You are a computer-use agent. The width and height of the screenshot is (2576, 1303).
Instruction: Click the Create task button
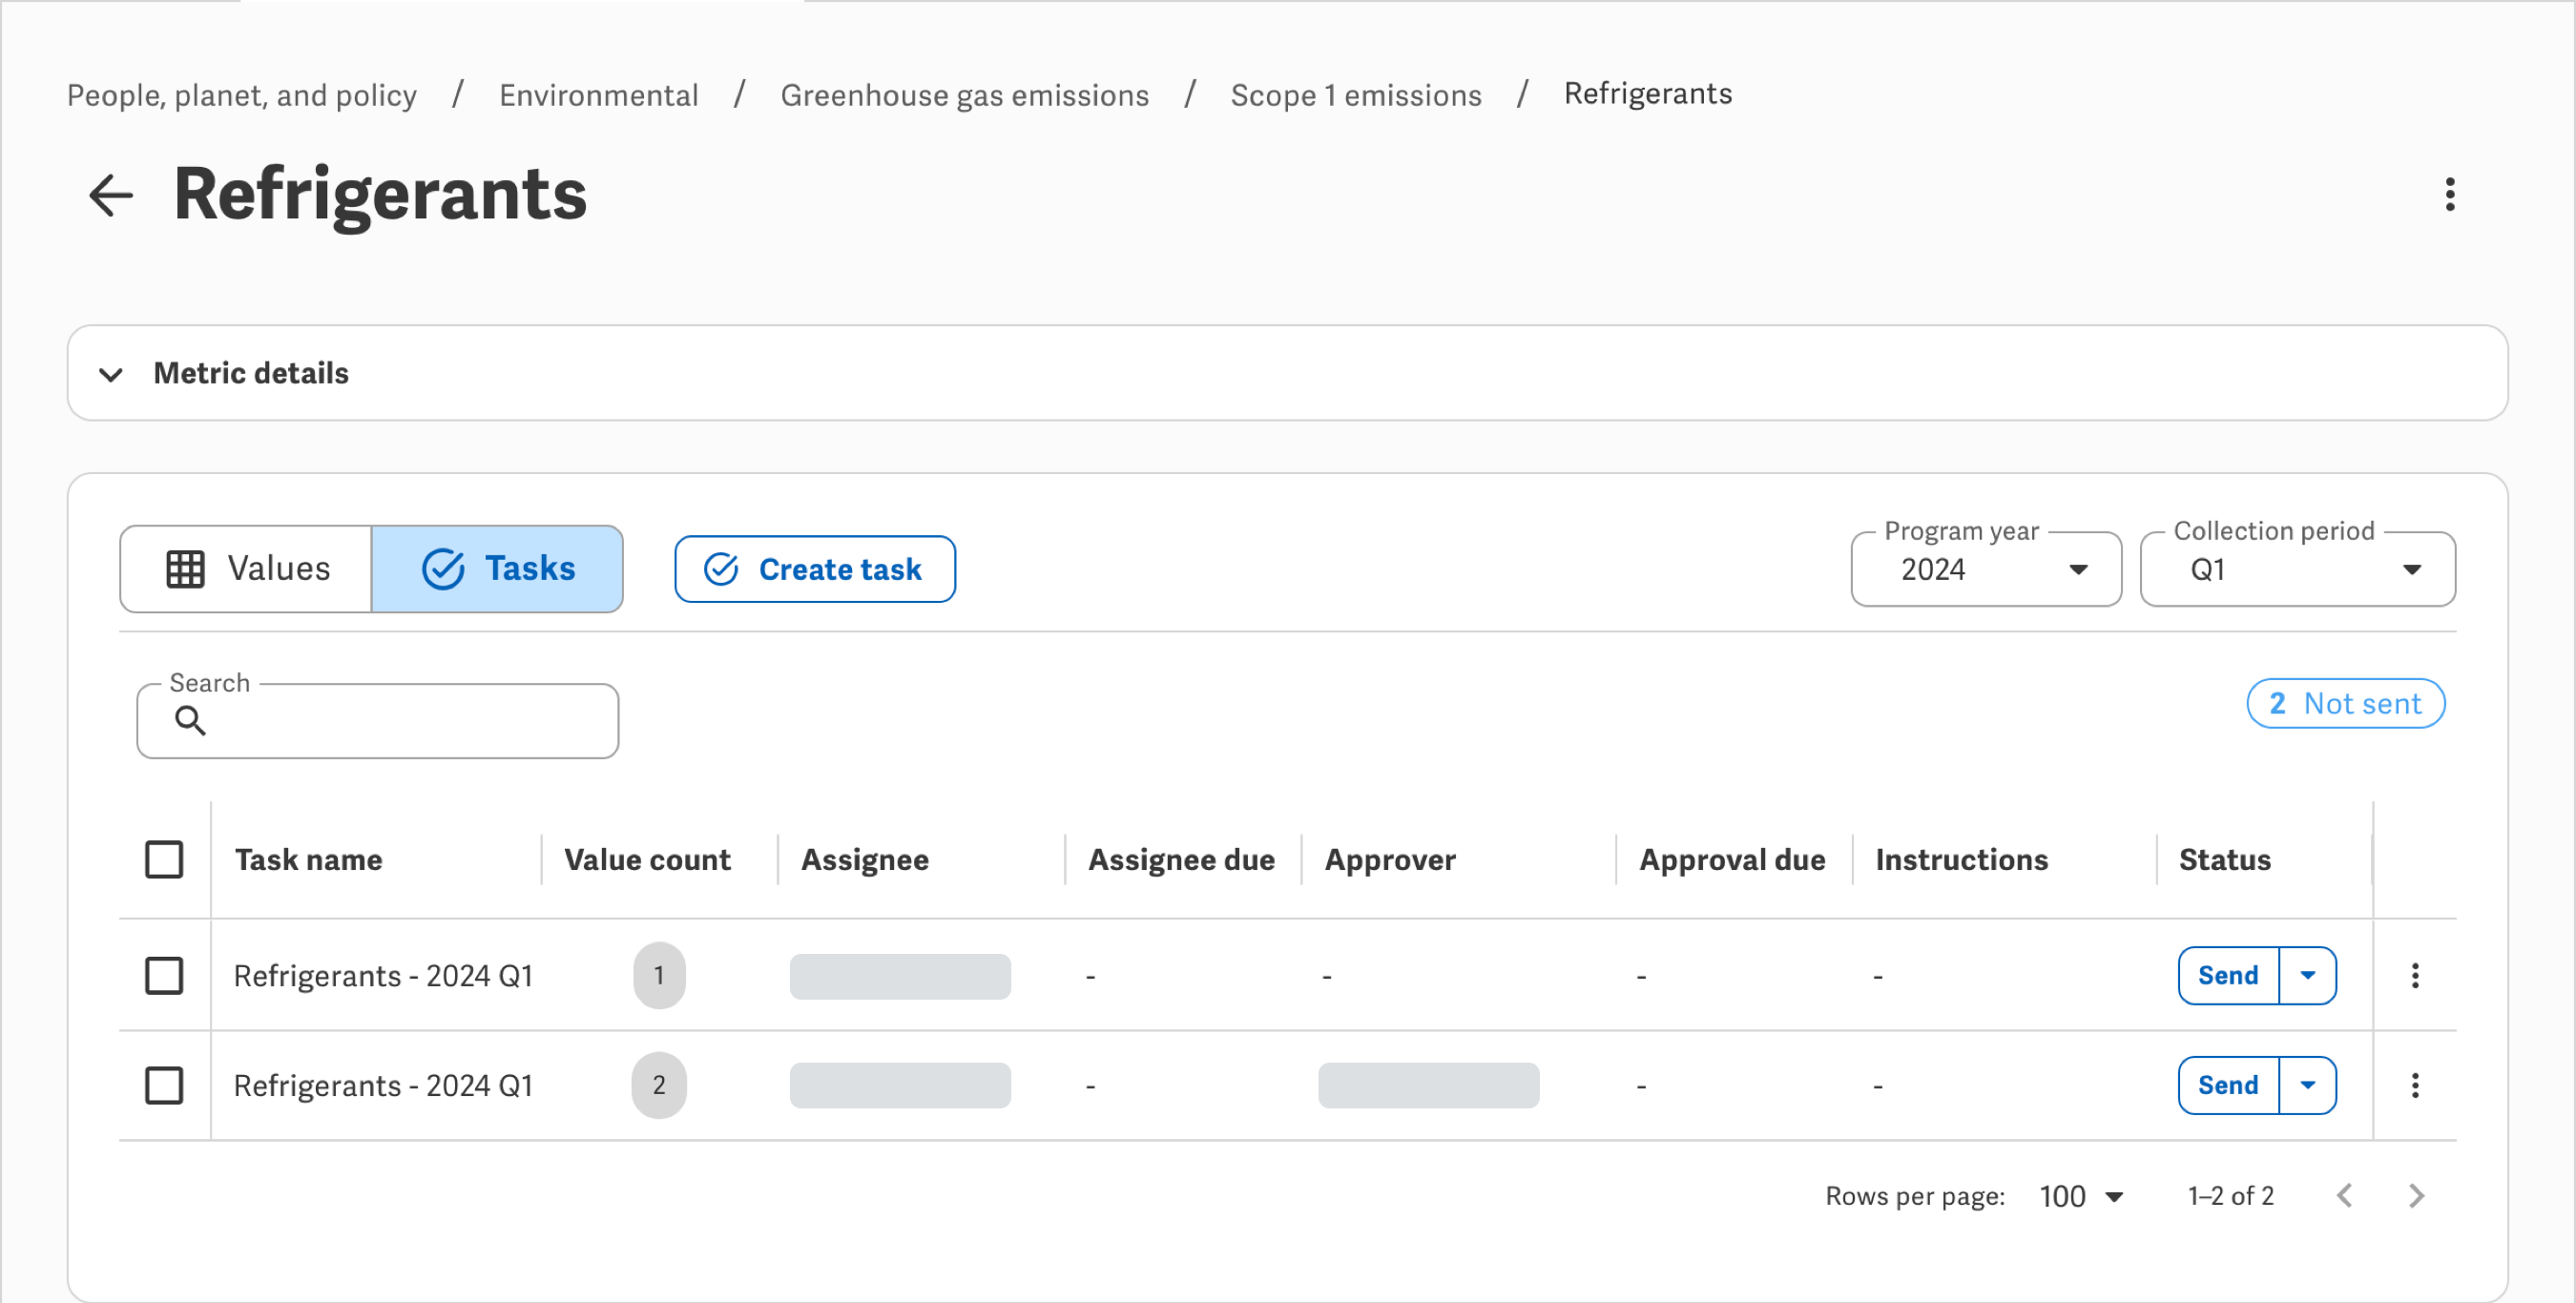(814, 569)
